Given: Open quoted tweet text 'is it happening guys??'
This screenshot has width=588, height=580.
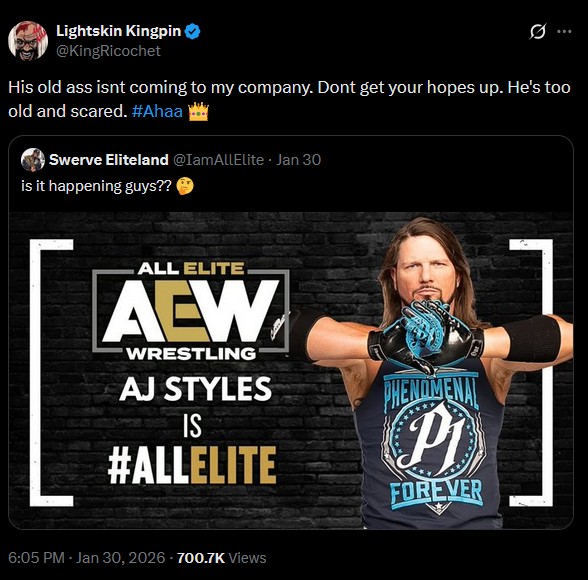Looking at the screenshot, I should 96,186.
